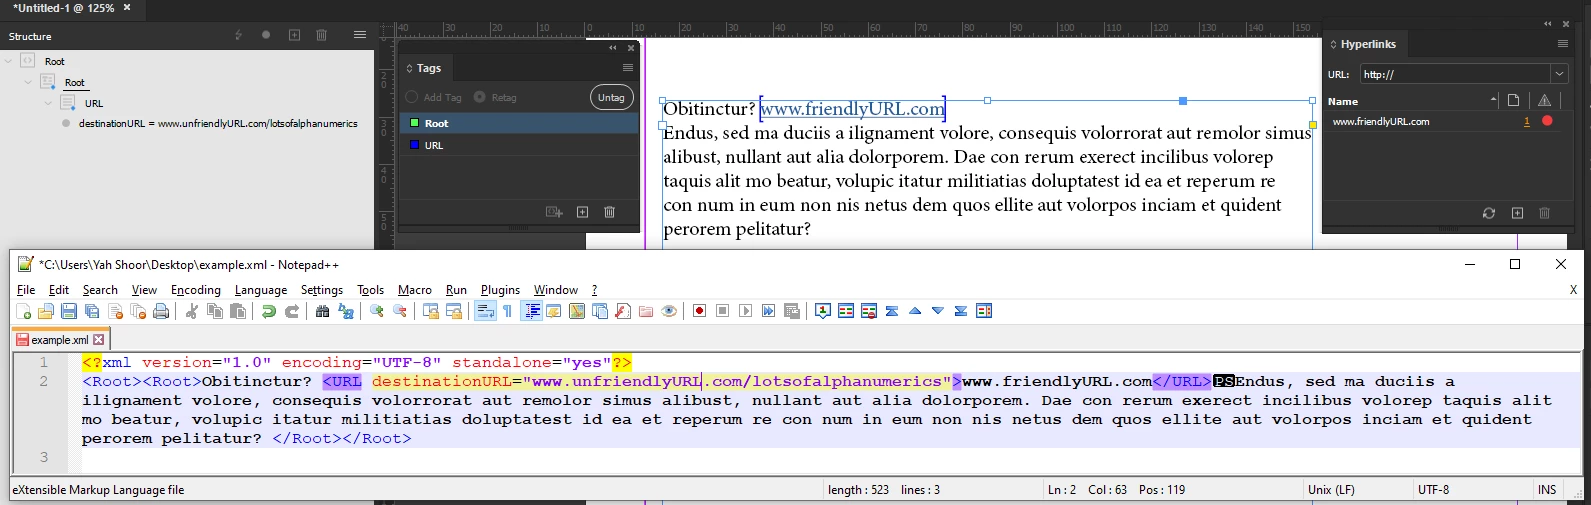Click Autotag icon at Tags panel bottom

(x=554, y=212)
